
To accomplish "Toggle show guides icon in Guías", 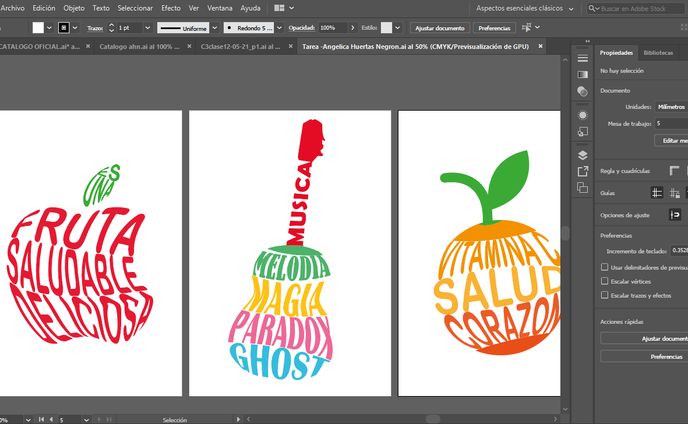I will pyautogui.click(x=657, y=192).
